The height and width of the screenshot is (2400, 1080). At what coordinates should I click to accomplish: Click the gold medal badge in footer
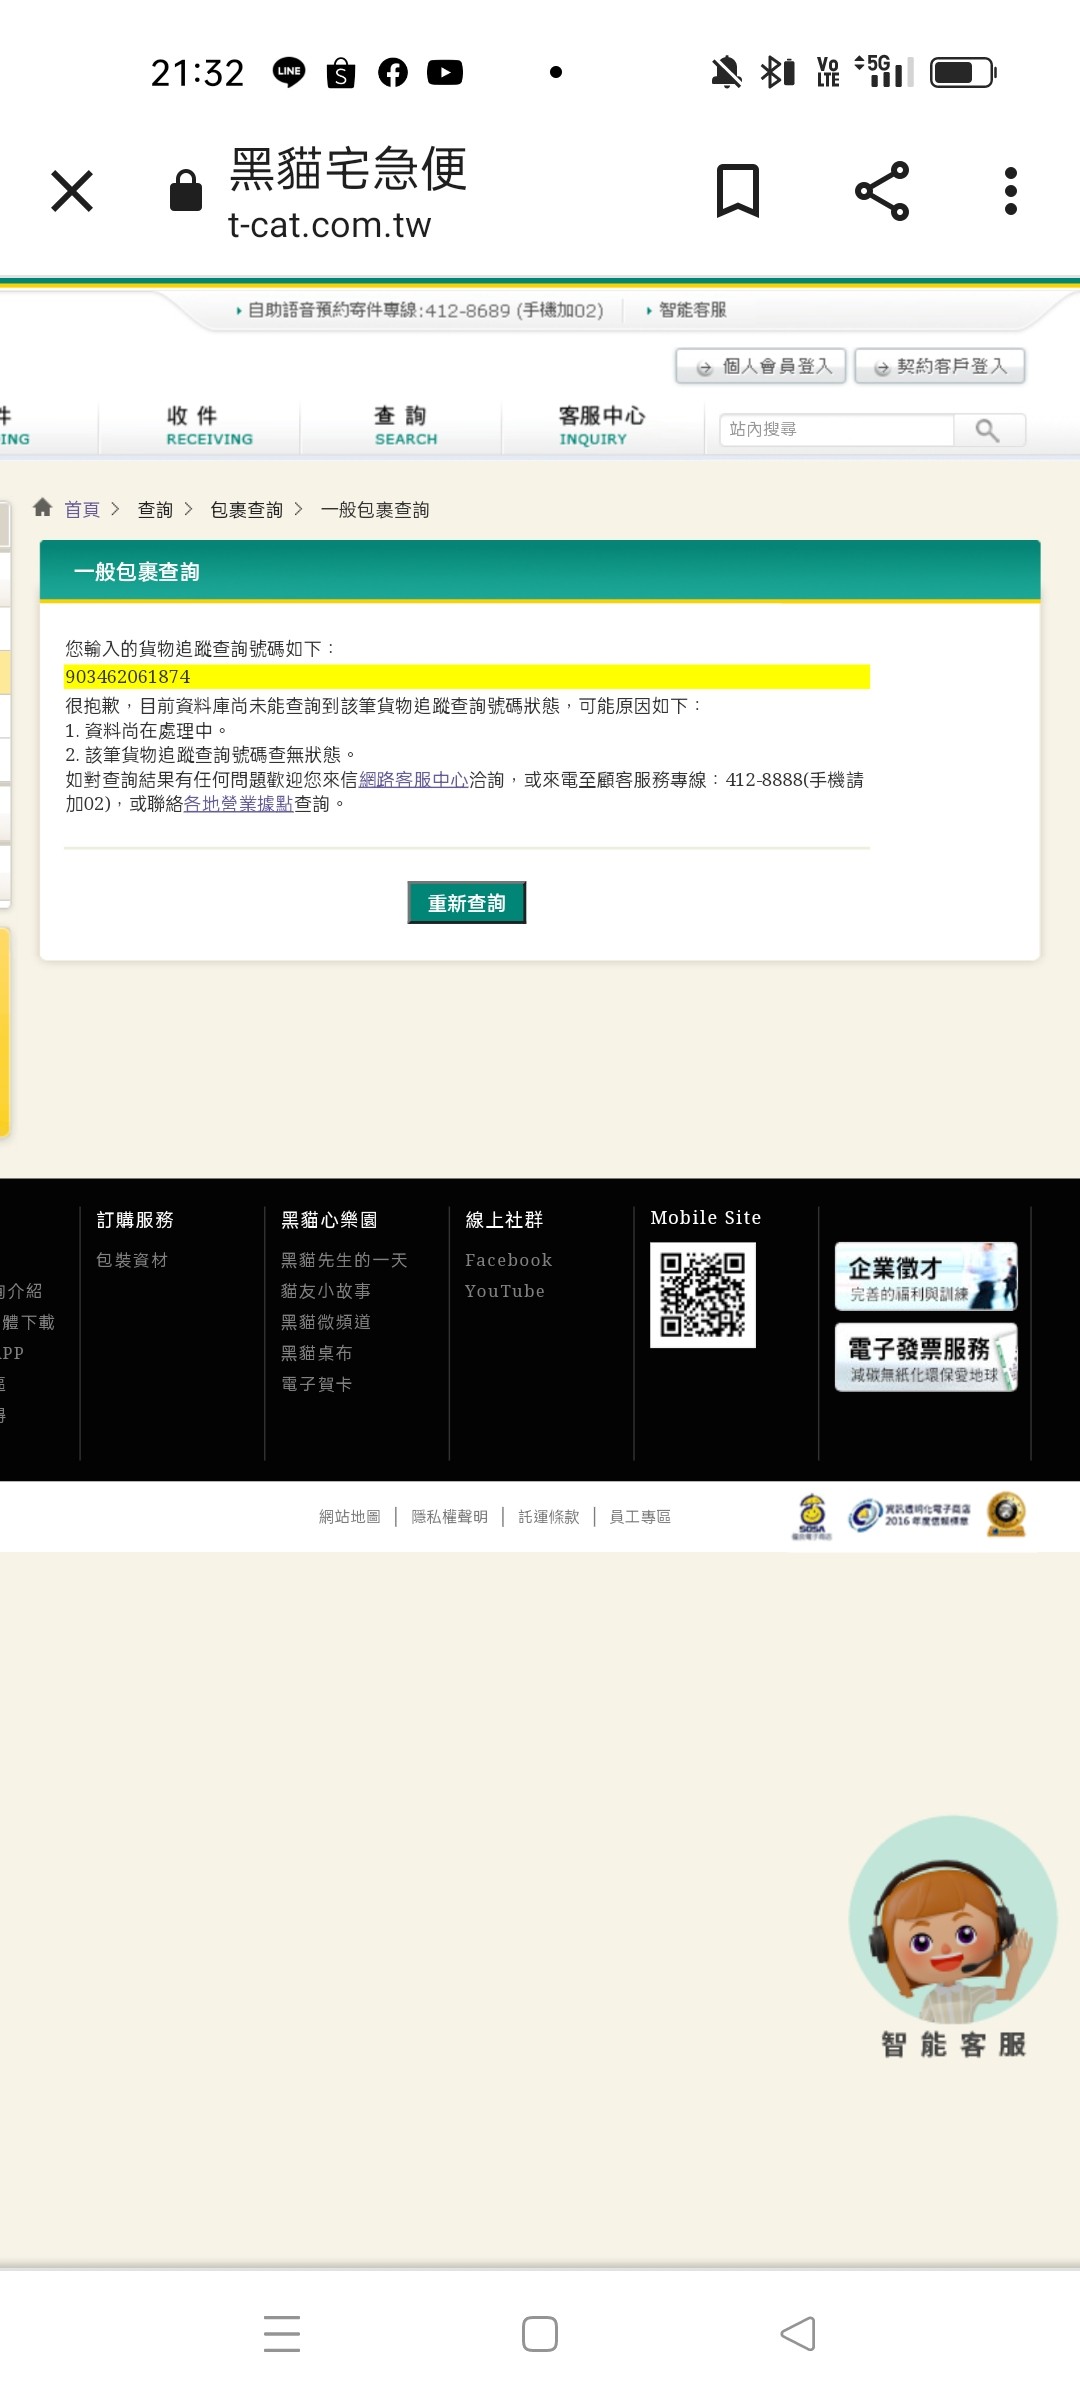pyautogui.click(x=1006, y=1514)
